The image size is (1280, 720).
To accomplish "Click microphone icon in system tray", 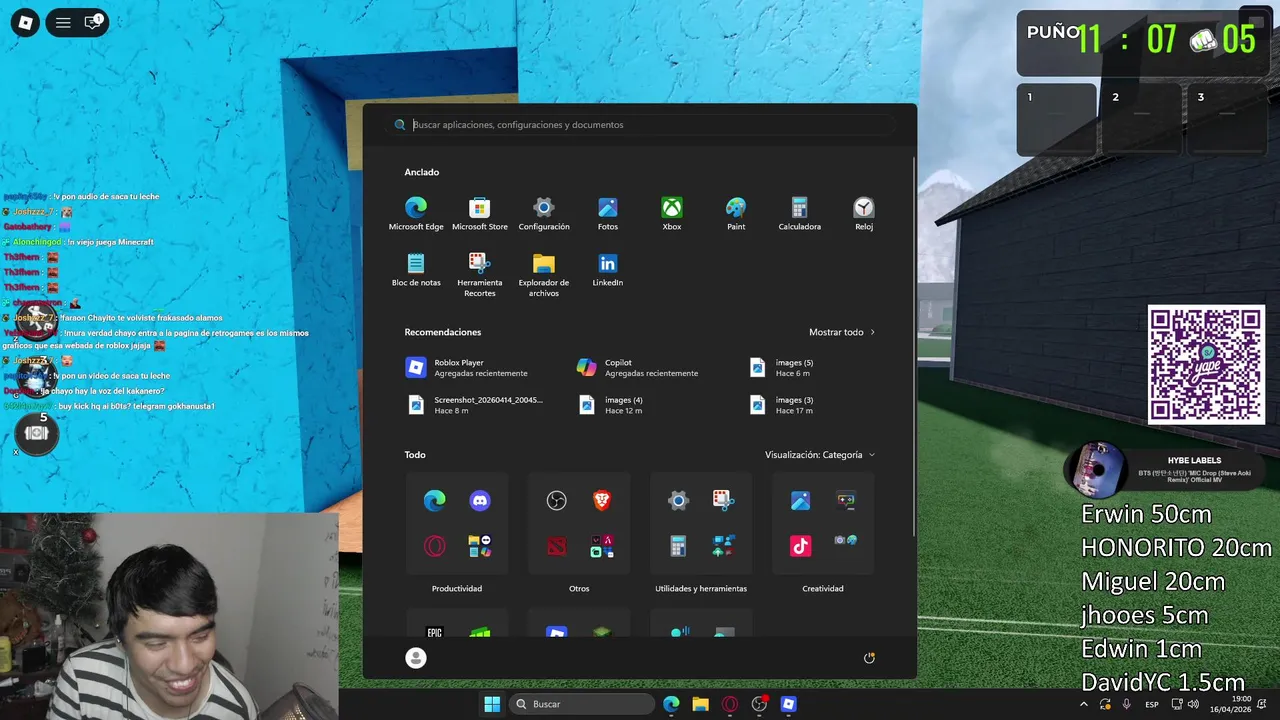I will [x=1127, y=704].
